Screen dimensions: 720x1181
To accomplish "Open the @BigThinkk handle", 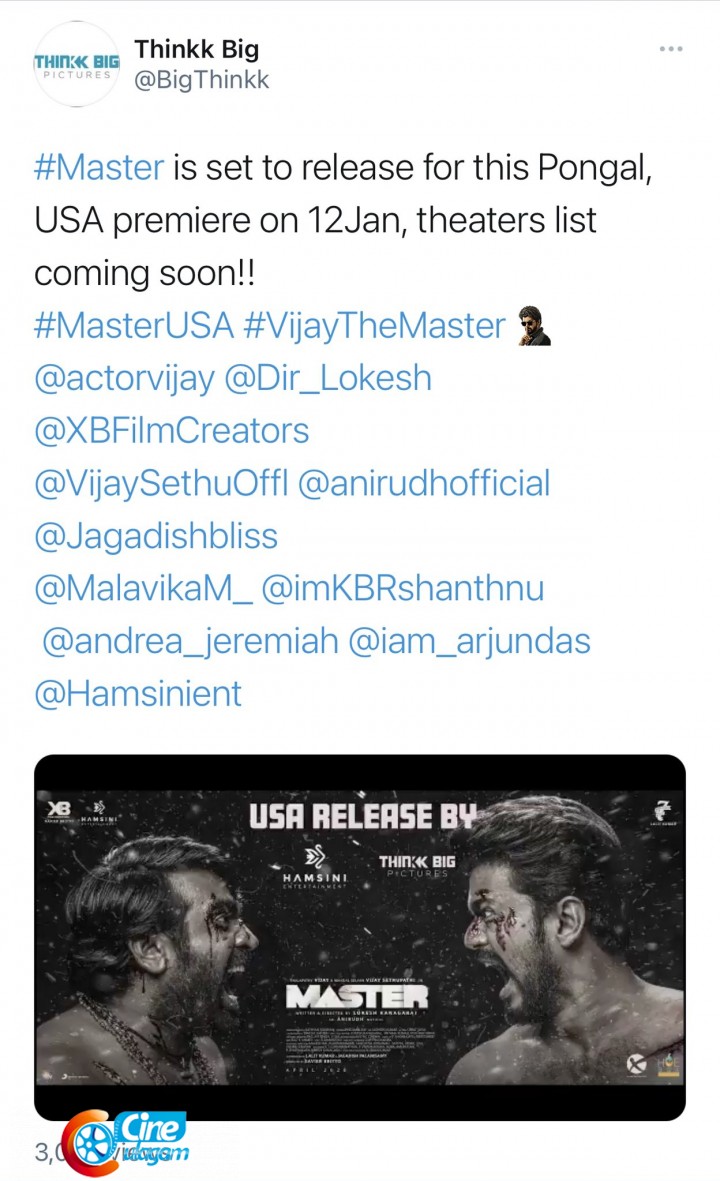I will pyautogui.click(x=201, y=80).
